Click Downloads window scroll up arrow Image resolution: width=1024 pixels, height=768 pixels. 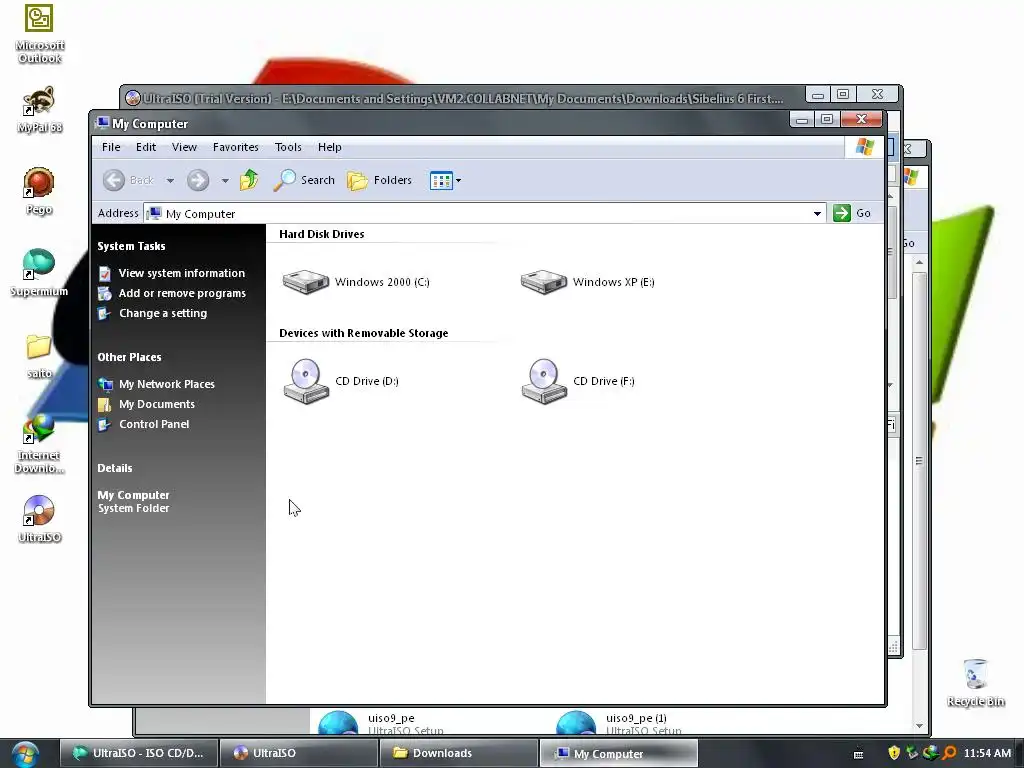click(920, 262)
